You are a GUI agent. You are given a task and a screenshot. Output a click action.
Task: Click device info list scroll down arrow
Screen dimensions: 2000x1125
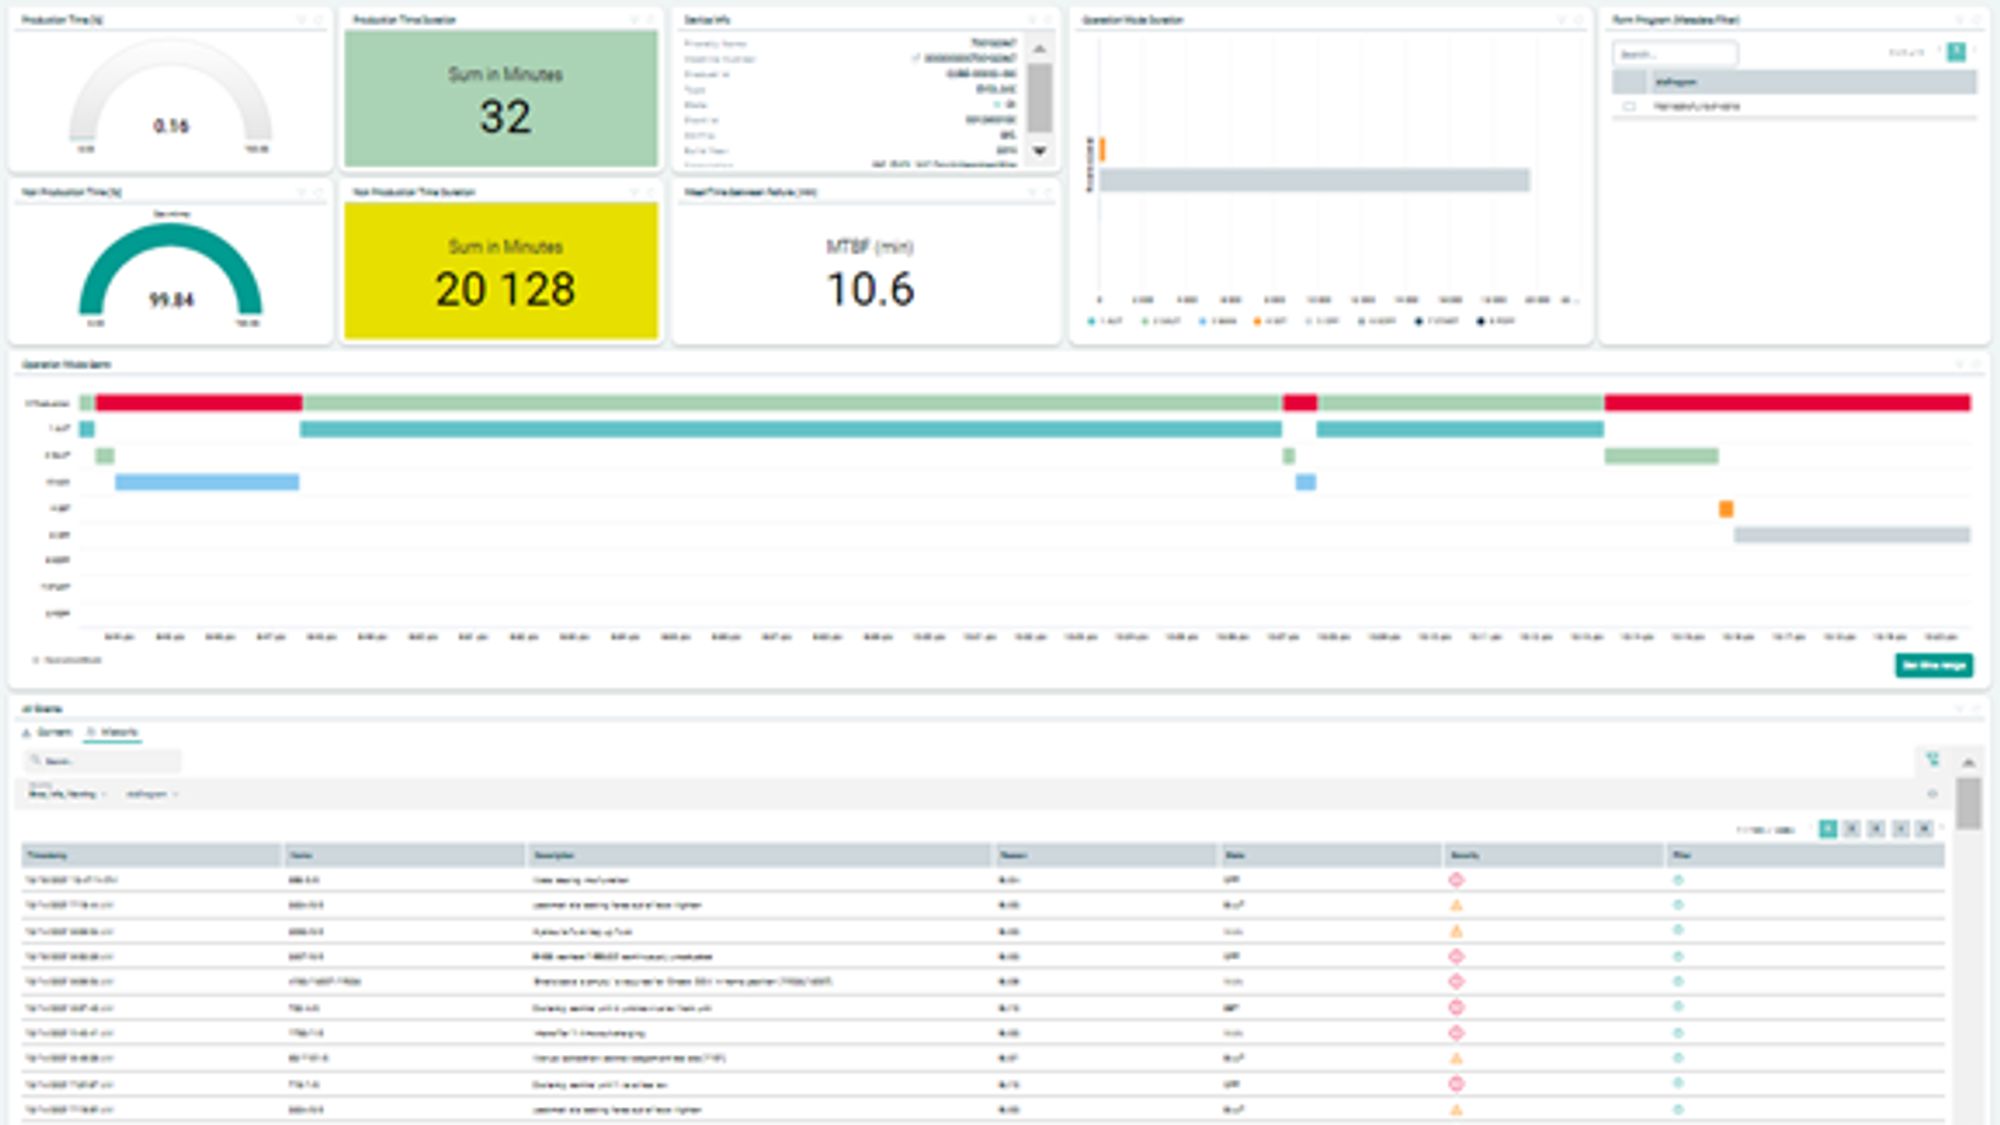pyautogui.click(x=1040, y=151)
